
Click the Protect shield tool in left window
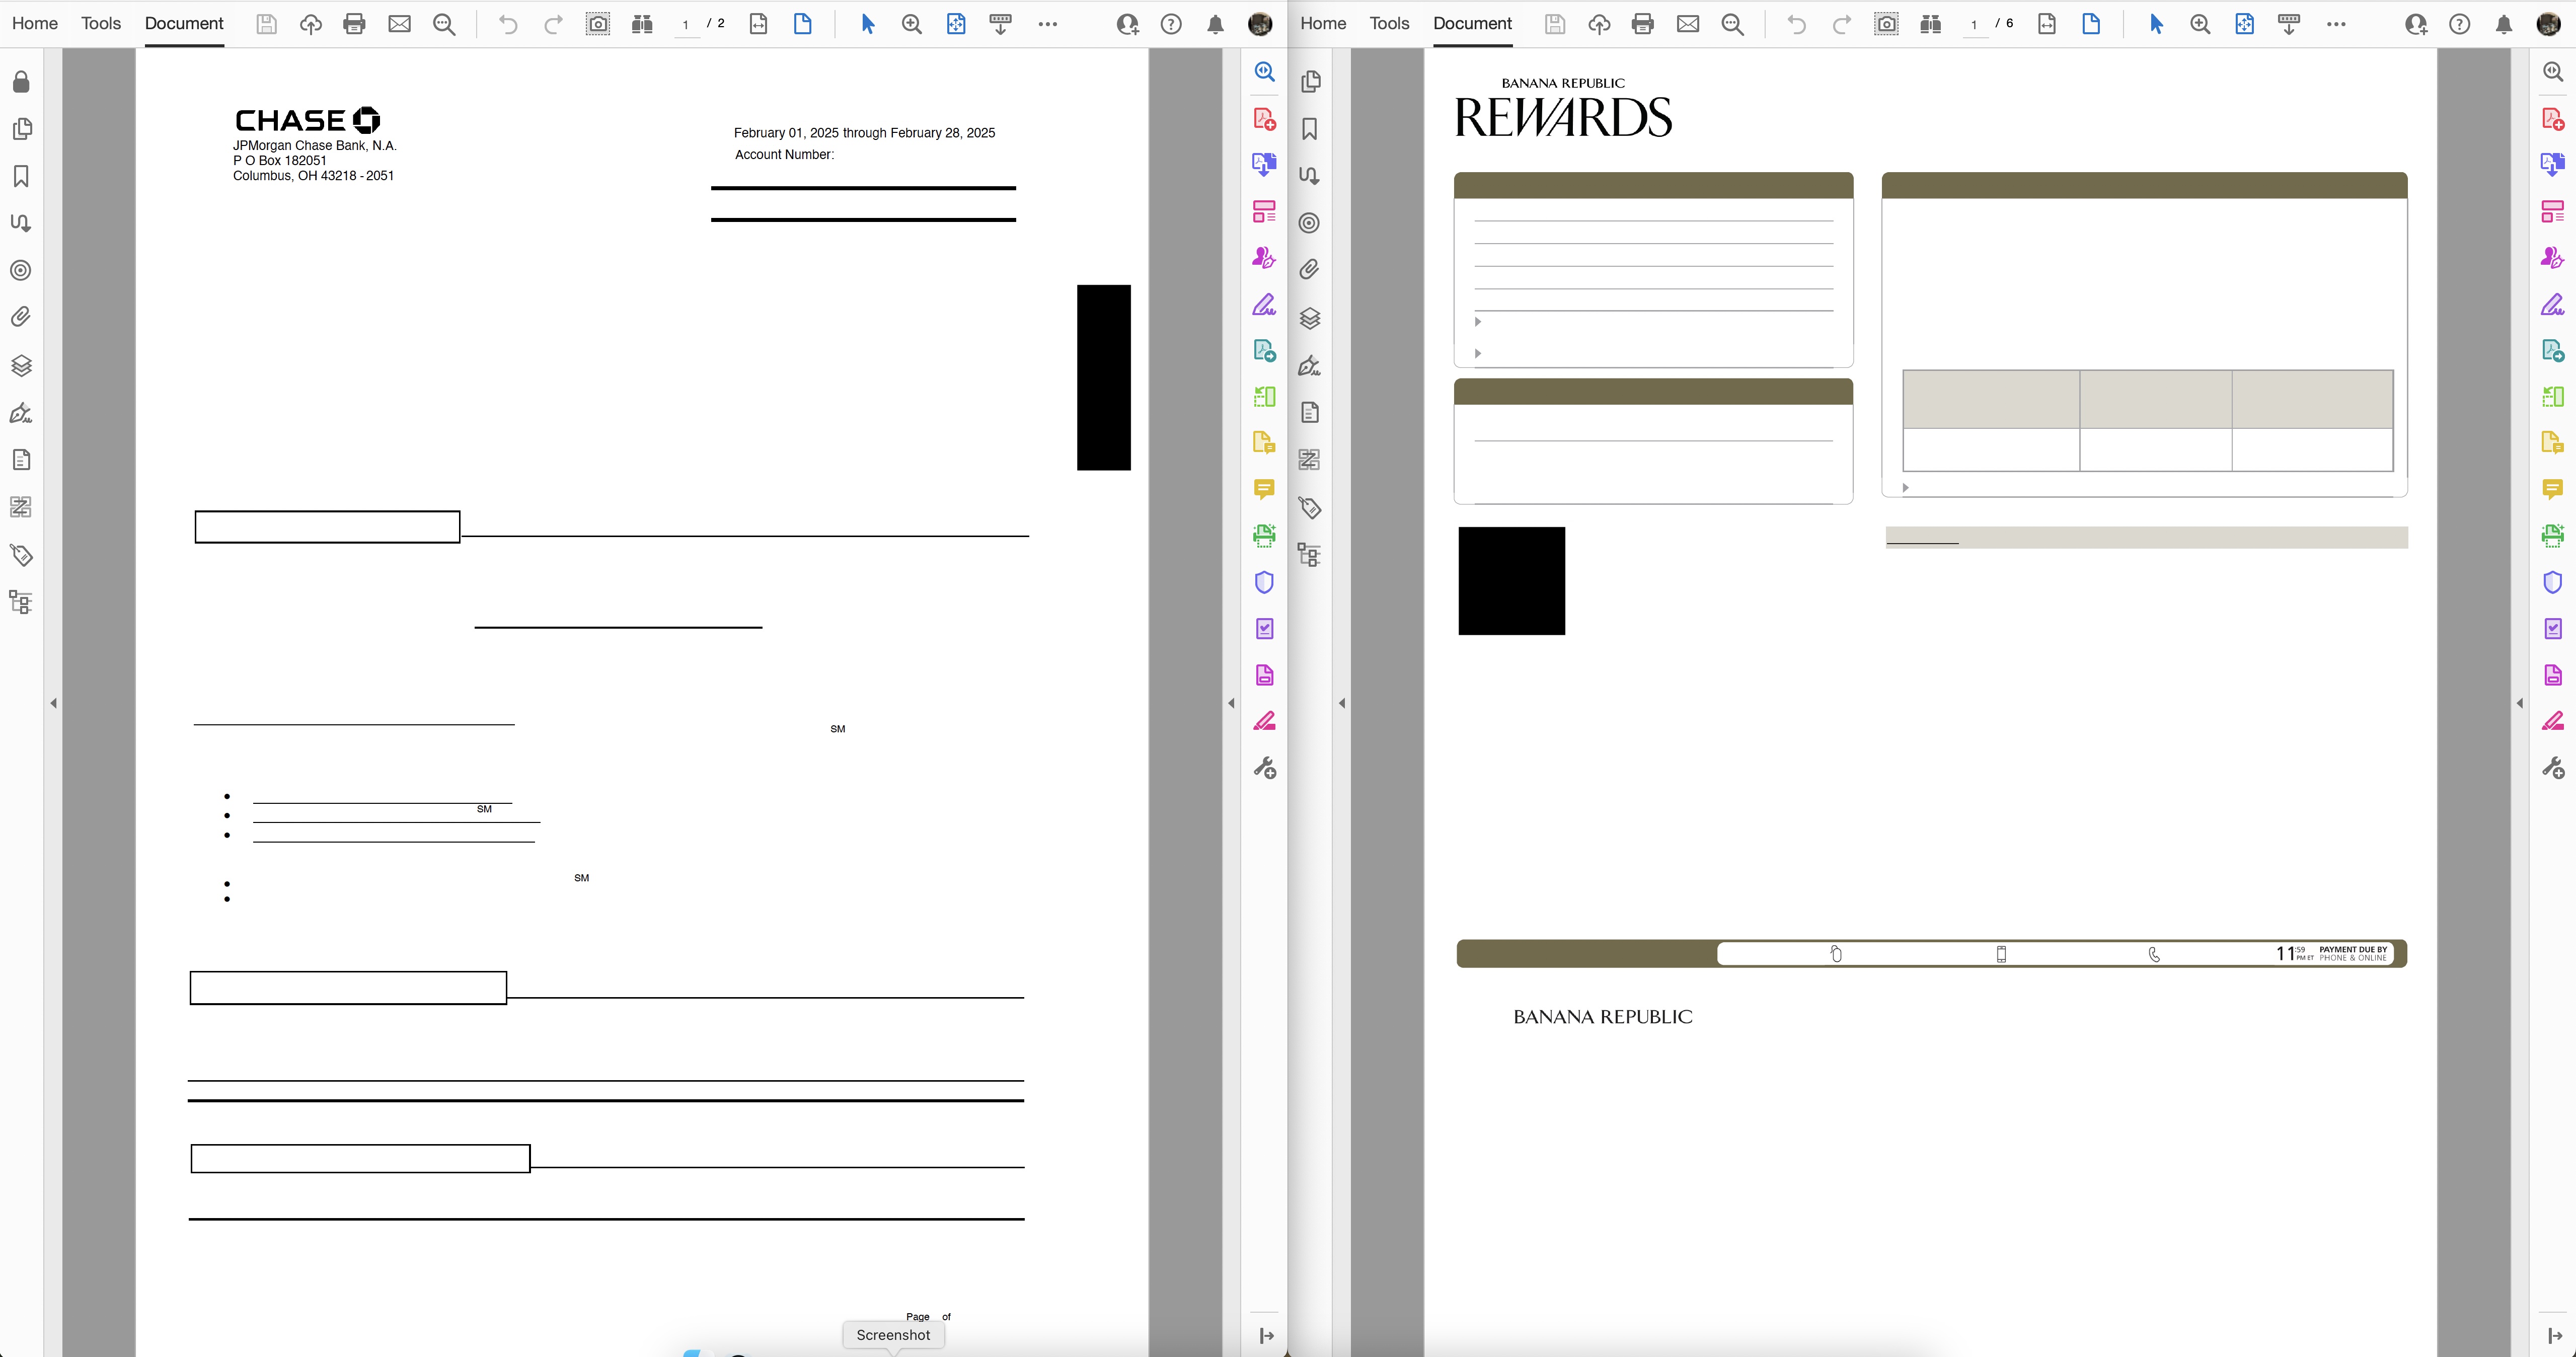click(1264, 582)
